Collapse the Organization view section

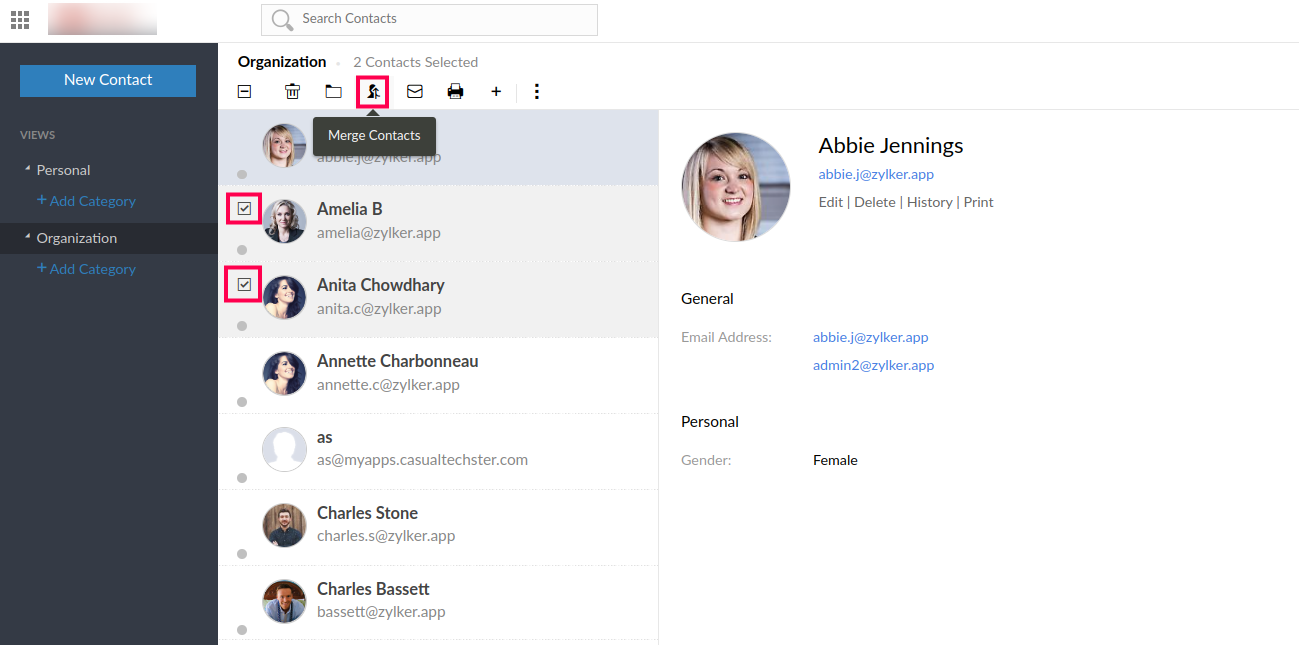point(28,238)
